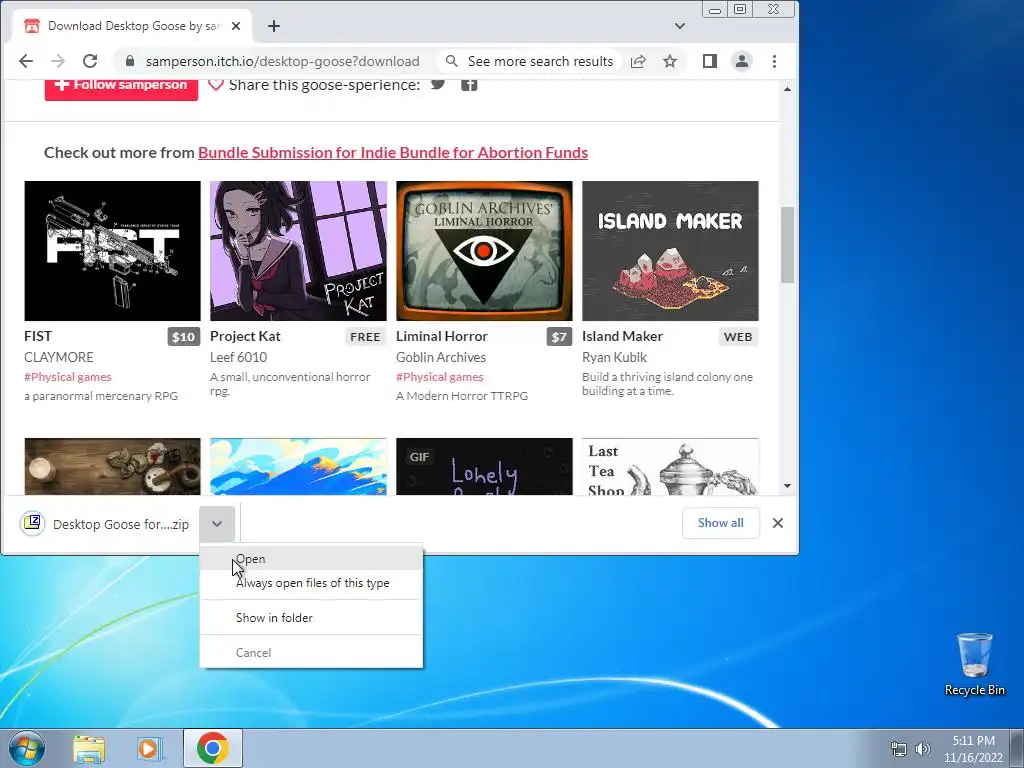This screenshot has height=768, width=1024.
Task: Open the Project Kat thumbnail
Action: (x=298, y=251)
